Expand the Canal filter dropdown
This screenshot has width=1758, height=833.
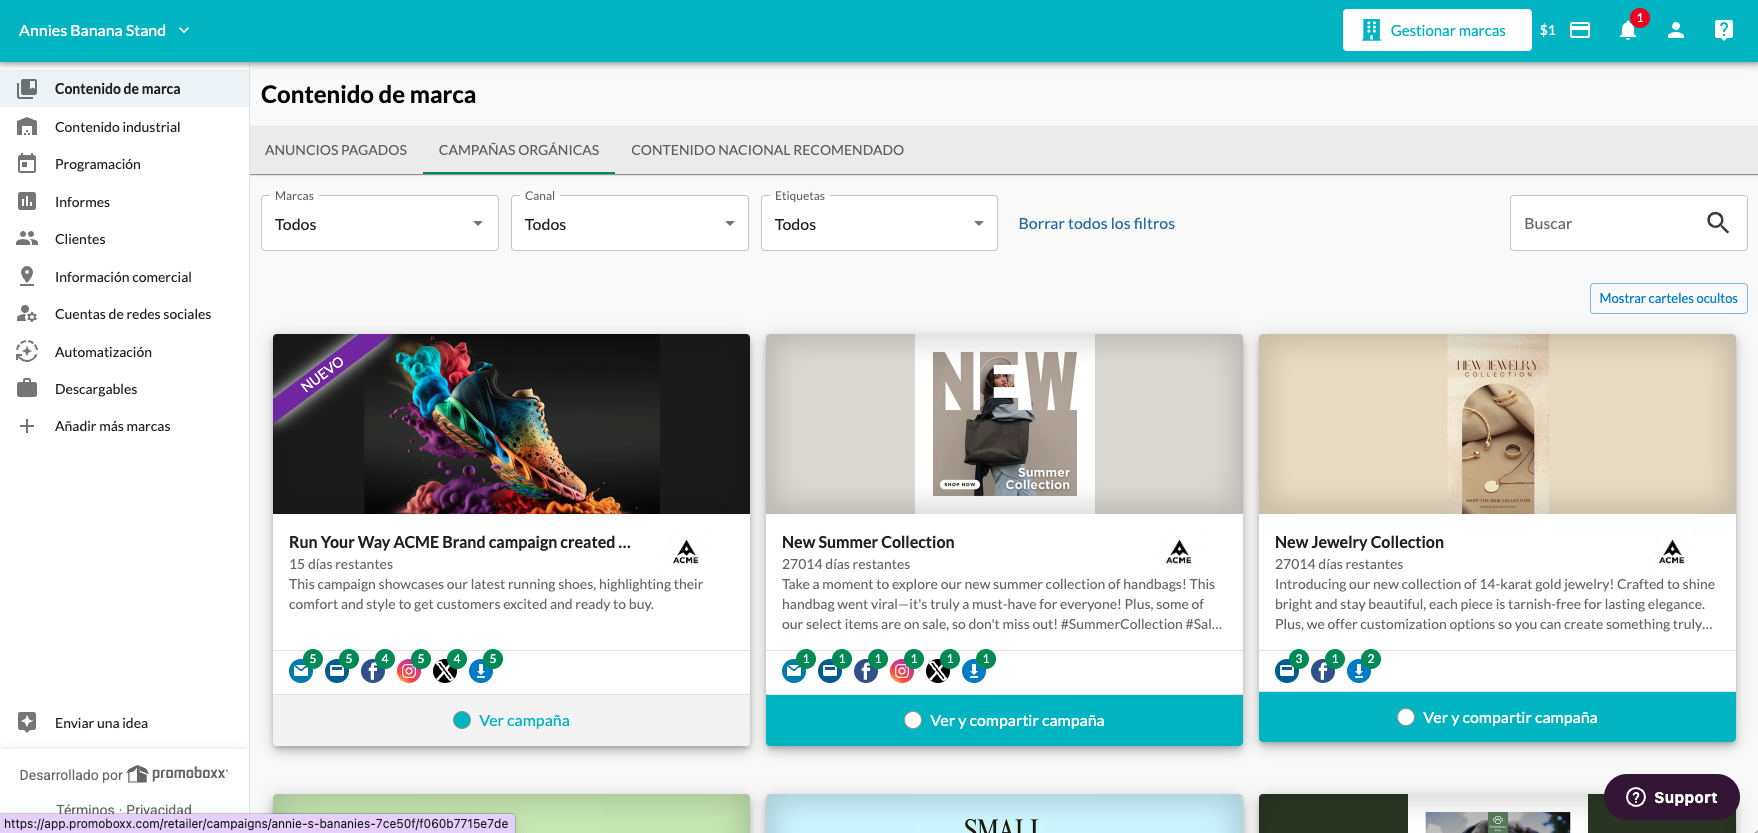(630, 223)
